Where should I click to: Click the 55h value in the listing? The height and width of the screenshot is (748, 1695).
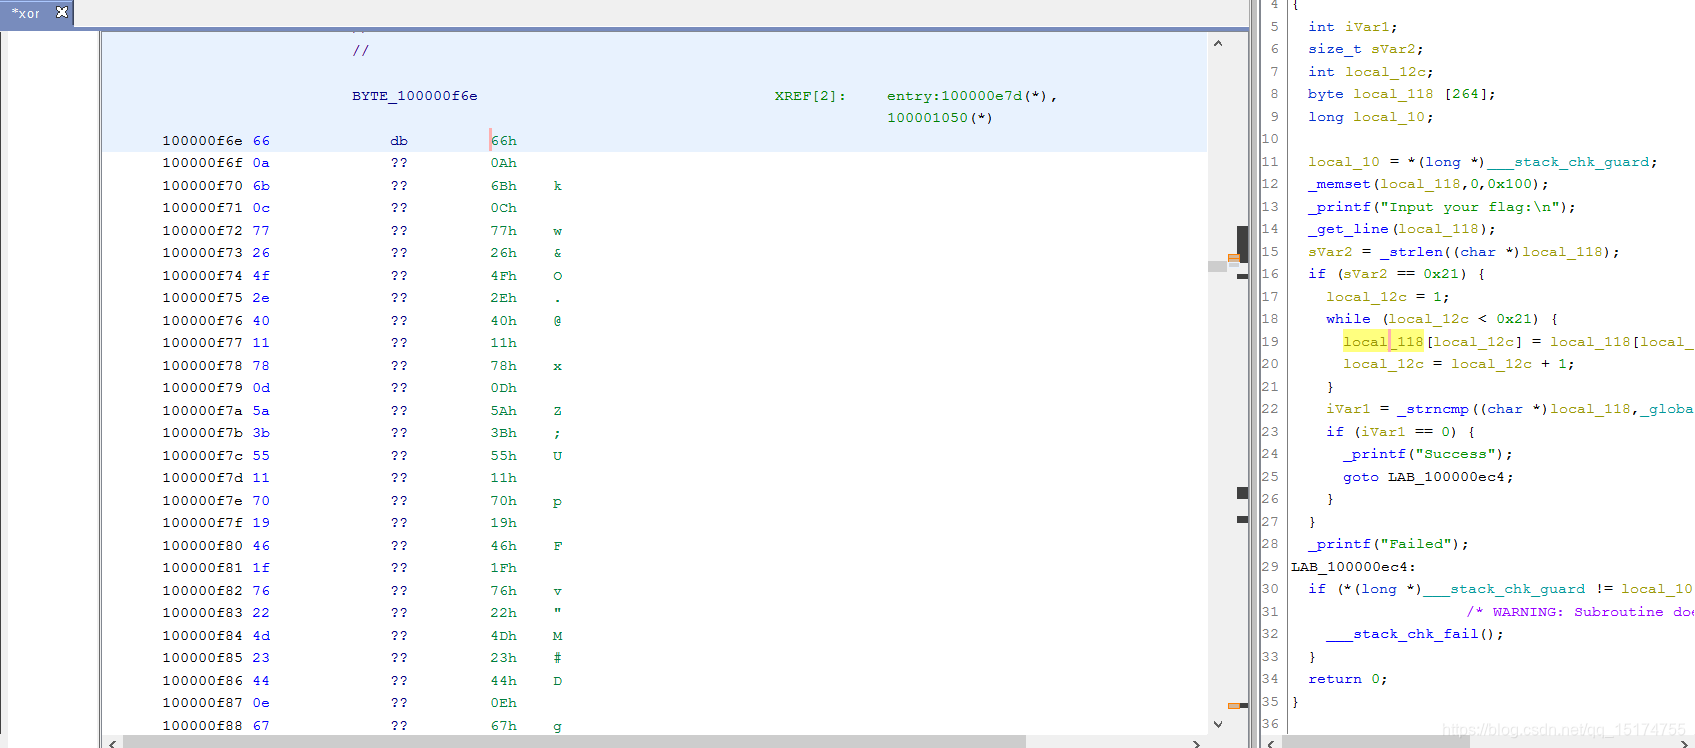click(503, 456)
